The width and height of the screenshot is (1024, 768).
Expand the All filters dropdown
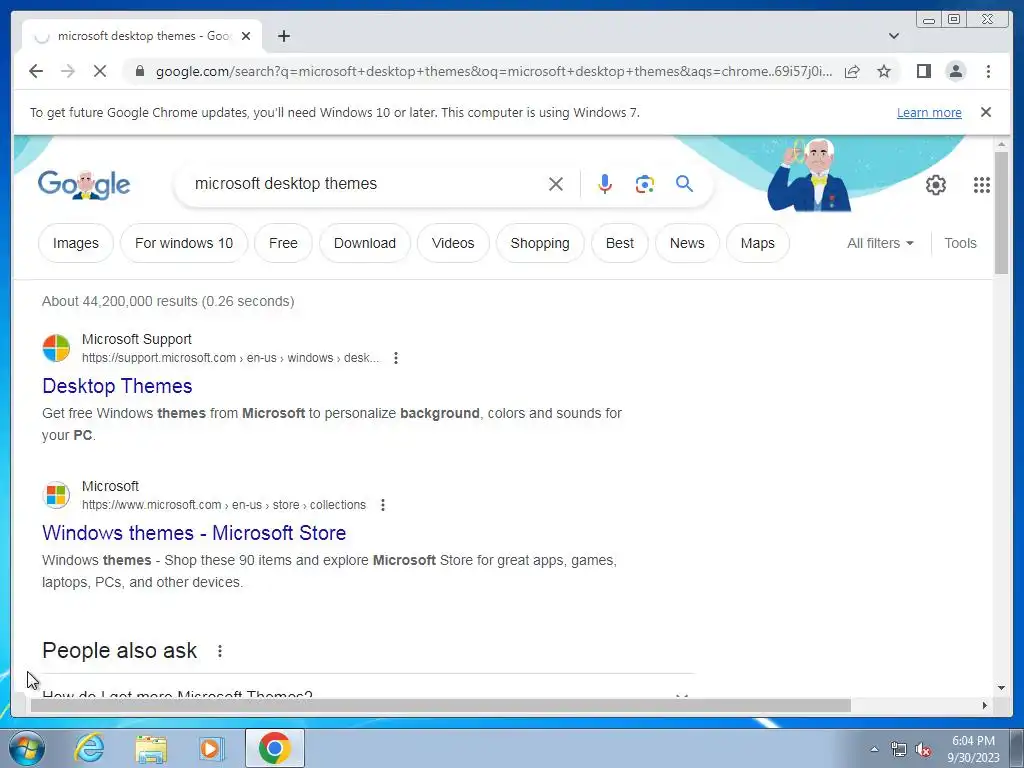pos(880,243)
